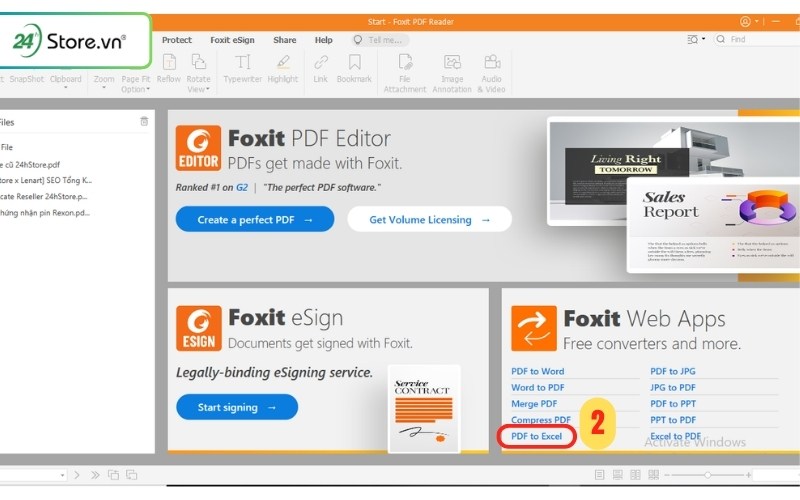The image size is (800, 500).
Task: Select the Reflow tool
Action: pyautogui.click(x=169, y=69)
